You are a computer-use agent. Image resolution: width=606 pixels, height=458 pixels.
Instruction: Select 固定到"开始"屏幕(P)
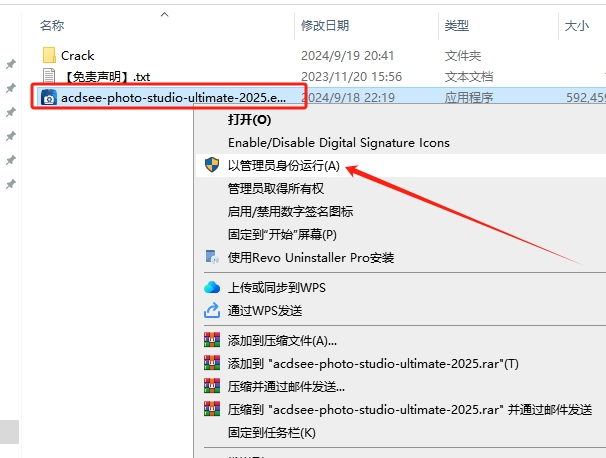pyautogui.click(x=282, y=235)
